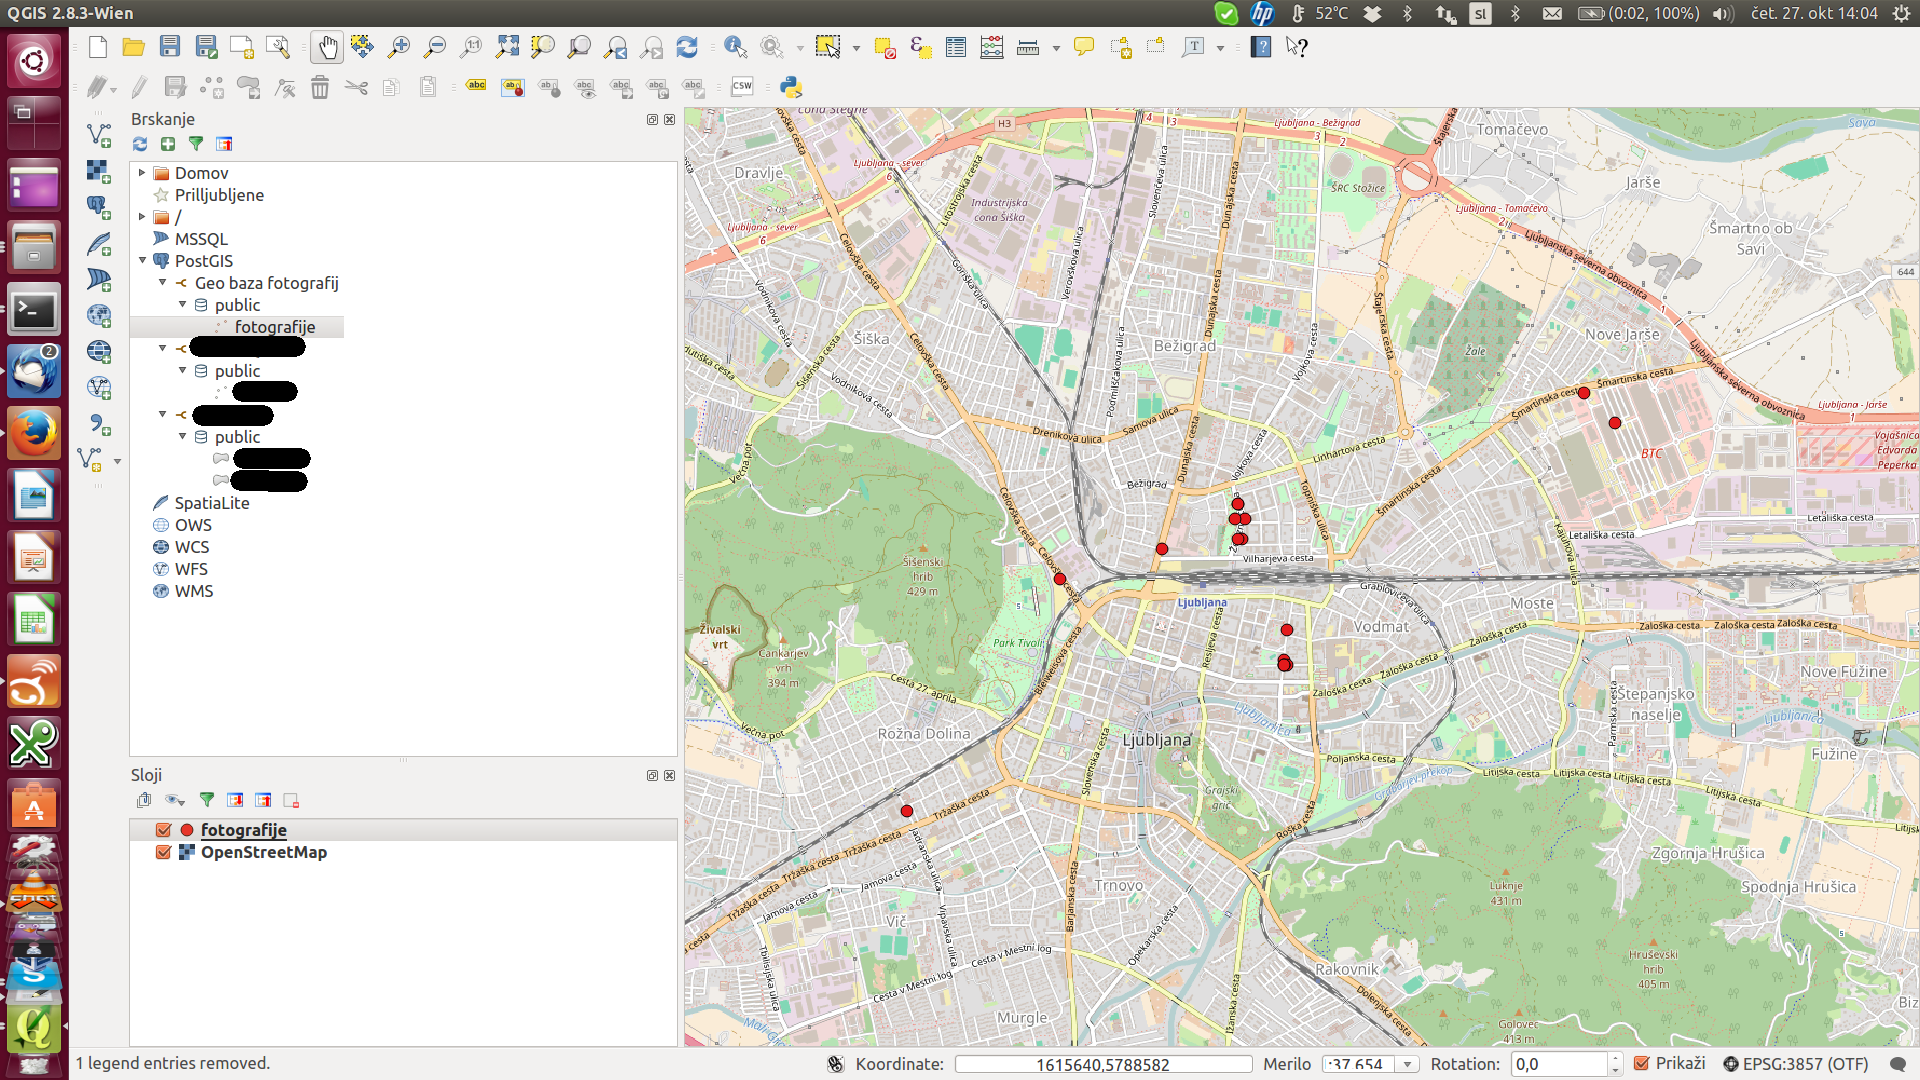Screen dimensions: 1920x1080
Task: Collapse the public schema under Geo baza fotografij
Action: 182,305
